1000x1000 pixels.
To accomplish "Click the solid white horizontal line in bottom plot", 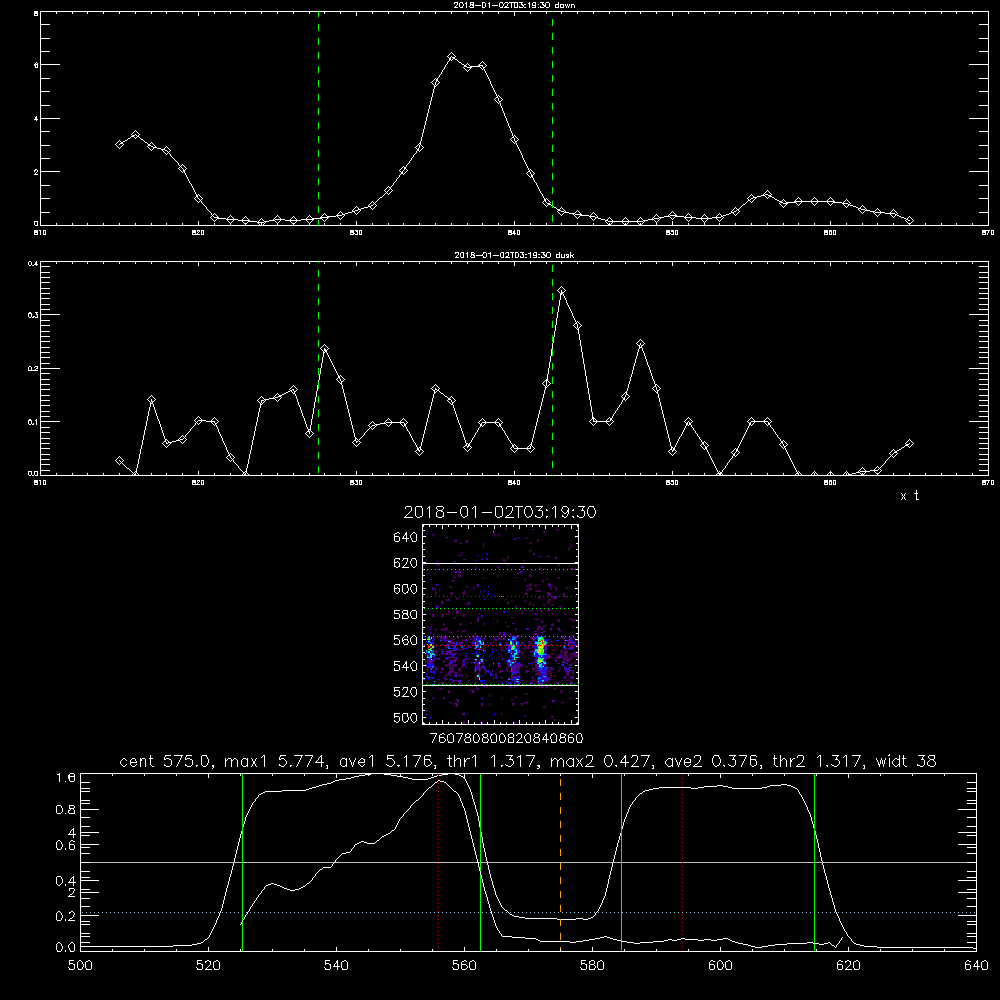I will point(528,862).
